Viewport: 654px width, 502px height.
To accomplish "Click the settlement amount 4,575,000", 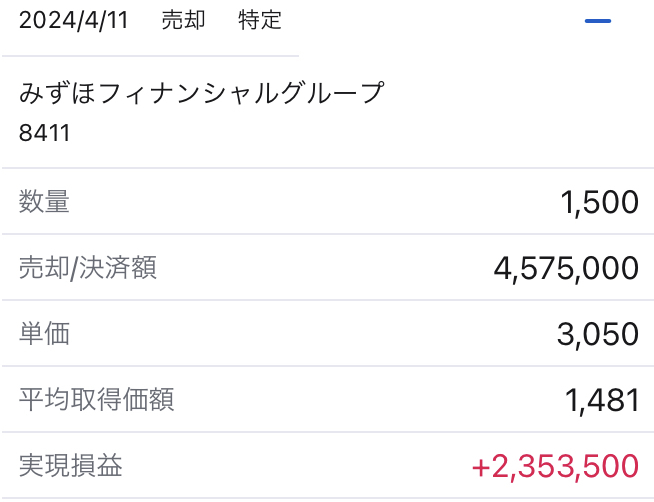I will [566, 268].
